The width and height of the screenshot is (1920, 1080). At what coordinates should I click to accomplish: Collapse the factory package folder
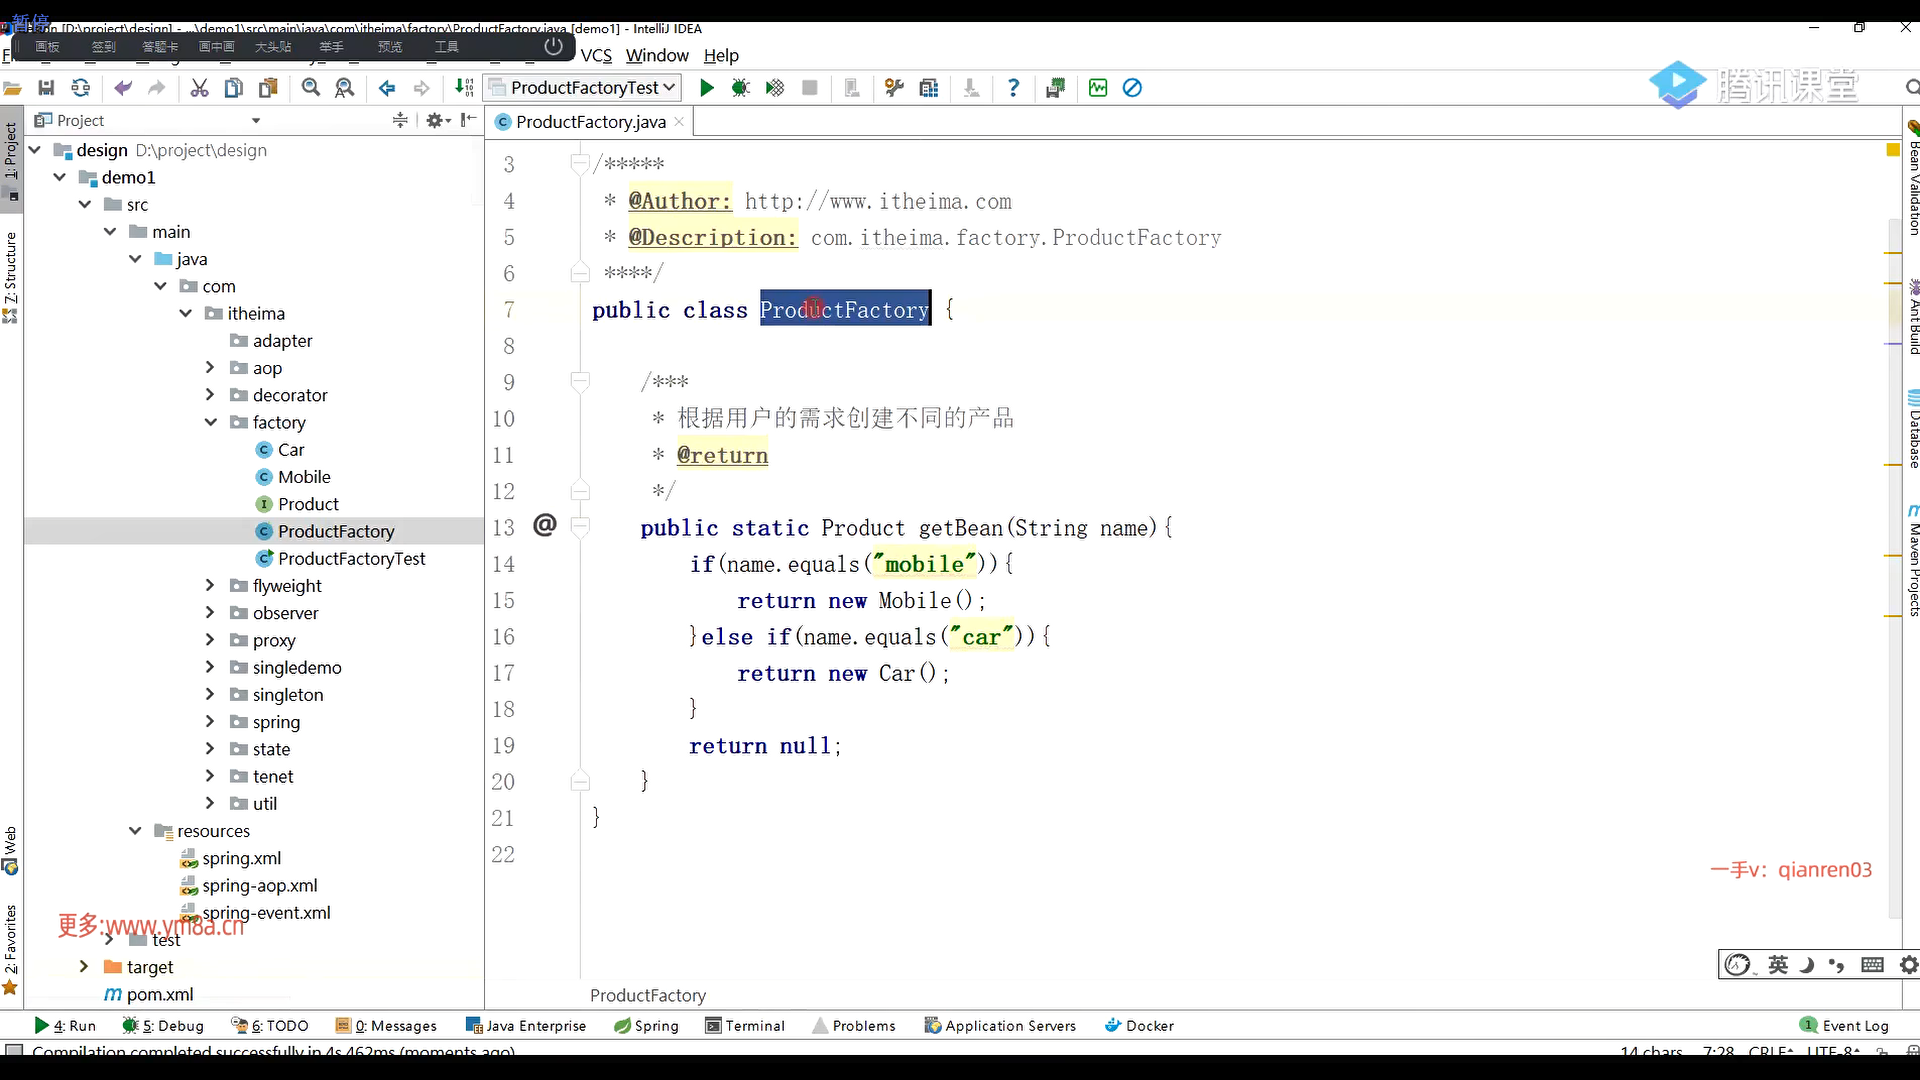point(211,422)
